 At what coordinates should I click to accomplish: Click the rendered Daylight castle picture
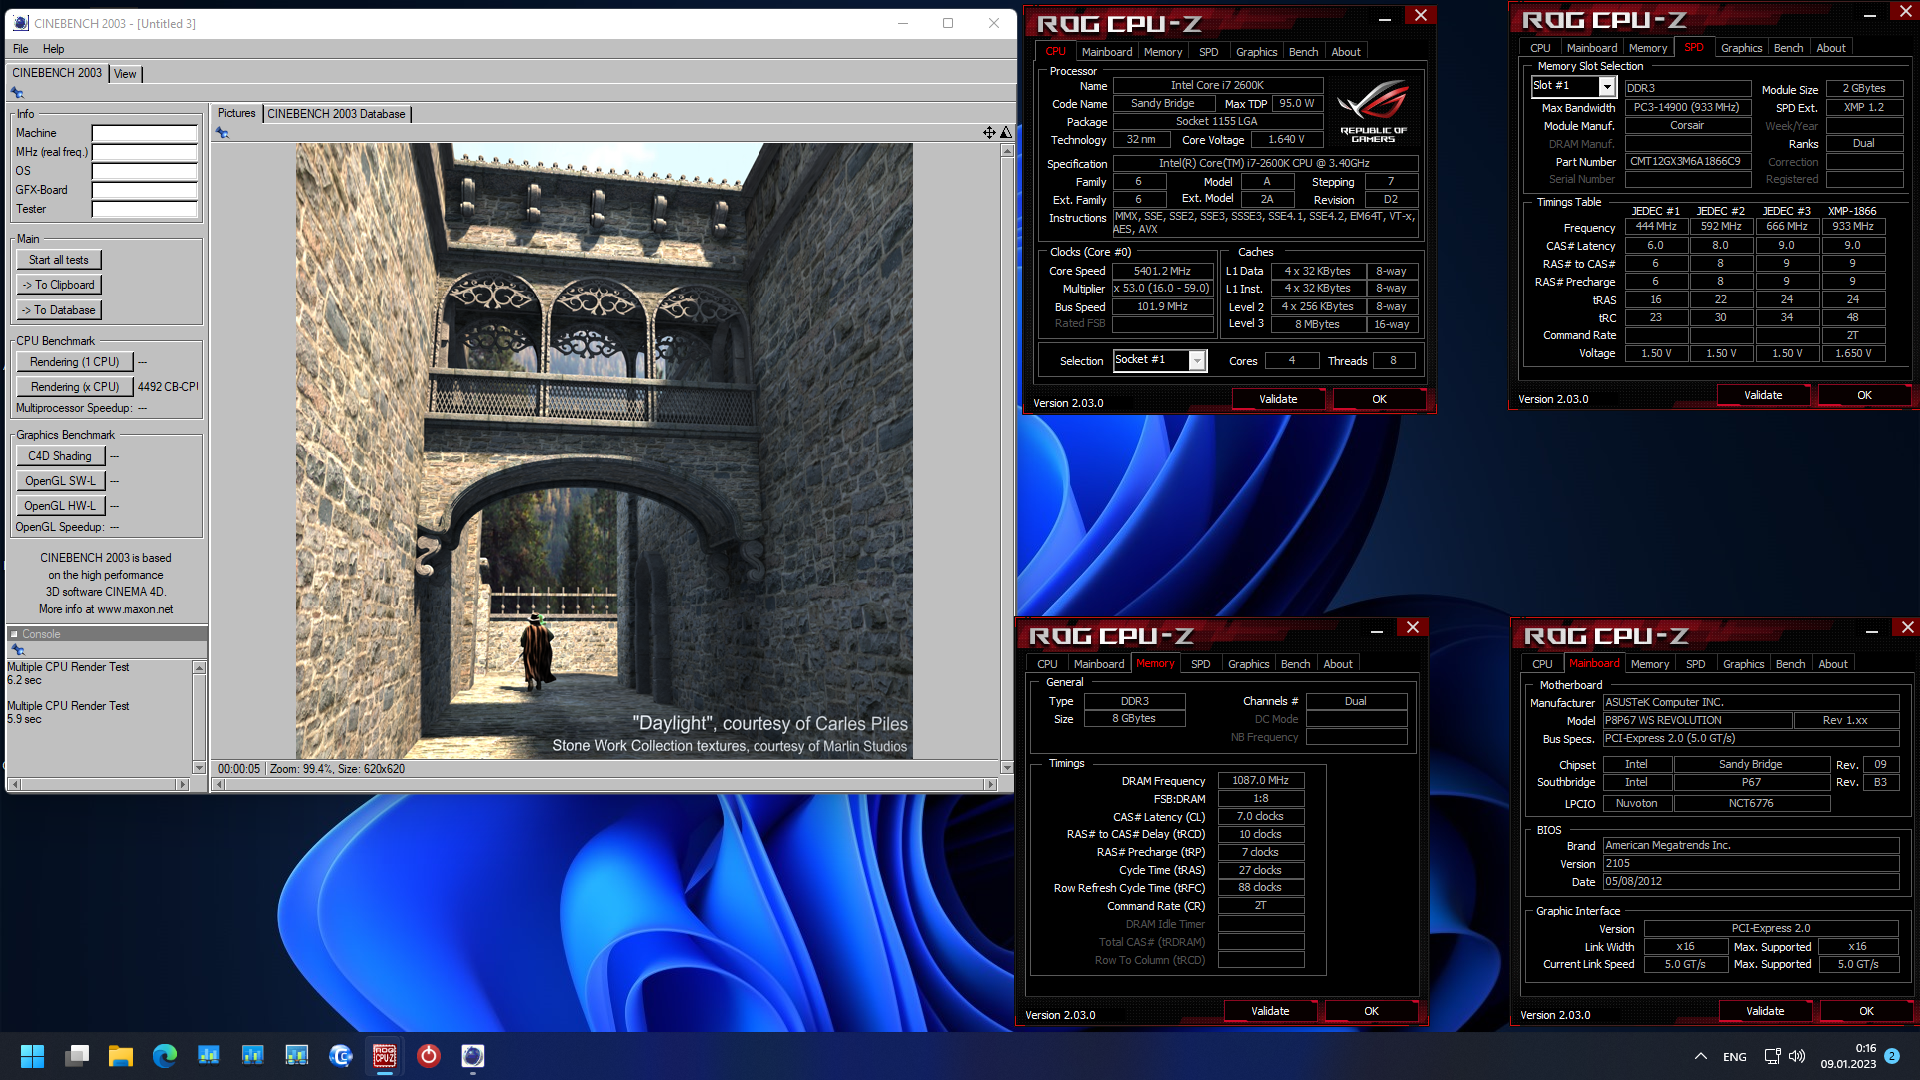coord(604,451)
